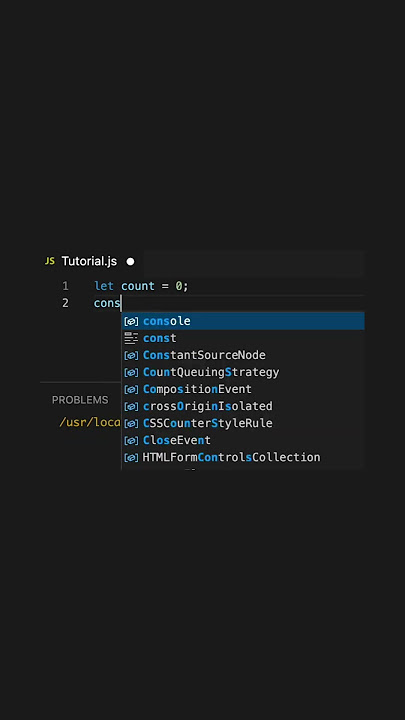The width and height of the screenshot is (405, 720).
Task: Click the icon next to crossOriginIsolated
Action: 131,406
